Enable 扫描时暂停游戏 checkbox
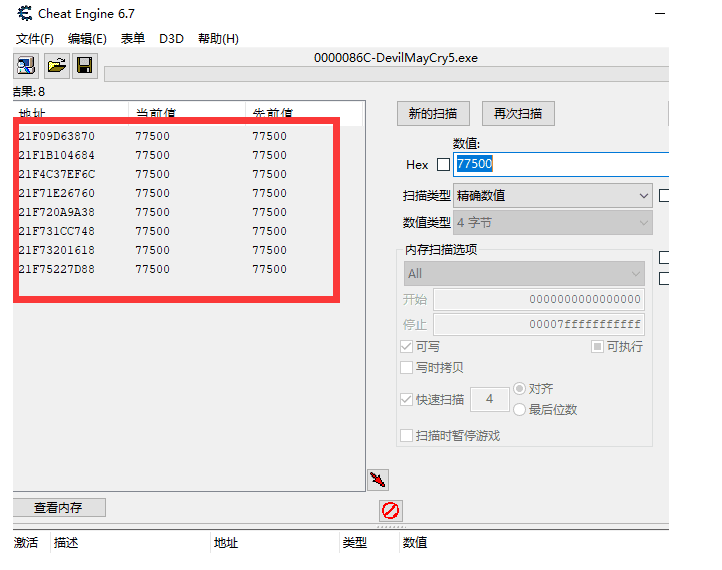The height and width of the screenshot is (570, 722). 407,435
